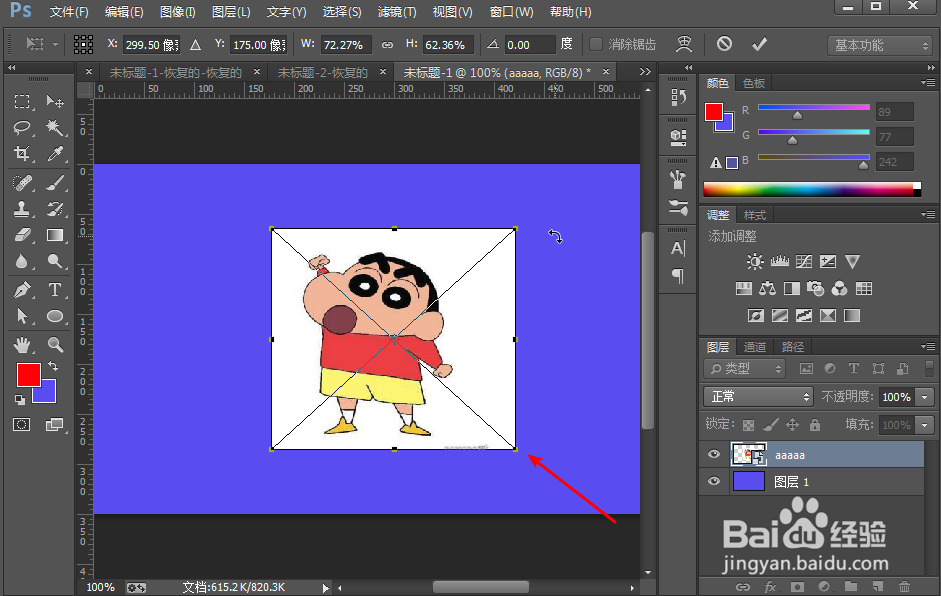941x596 pixels.
Task: Toggle lock position icon
Action: coord(793,425)
